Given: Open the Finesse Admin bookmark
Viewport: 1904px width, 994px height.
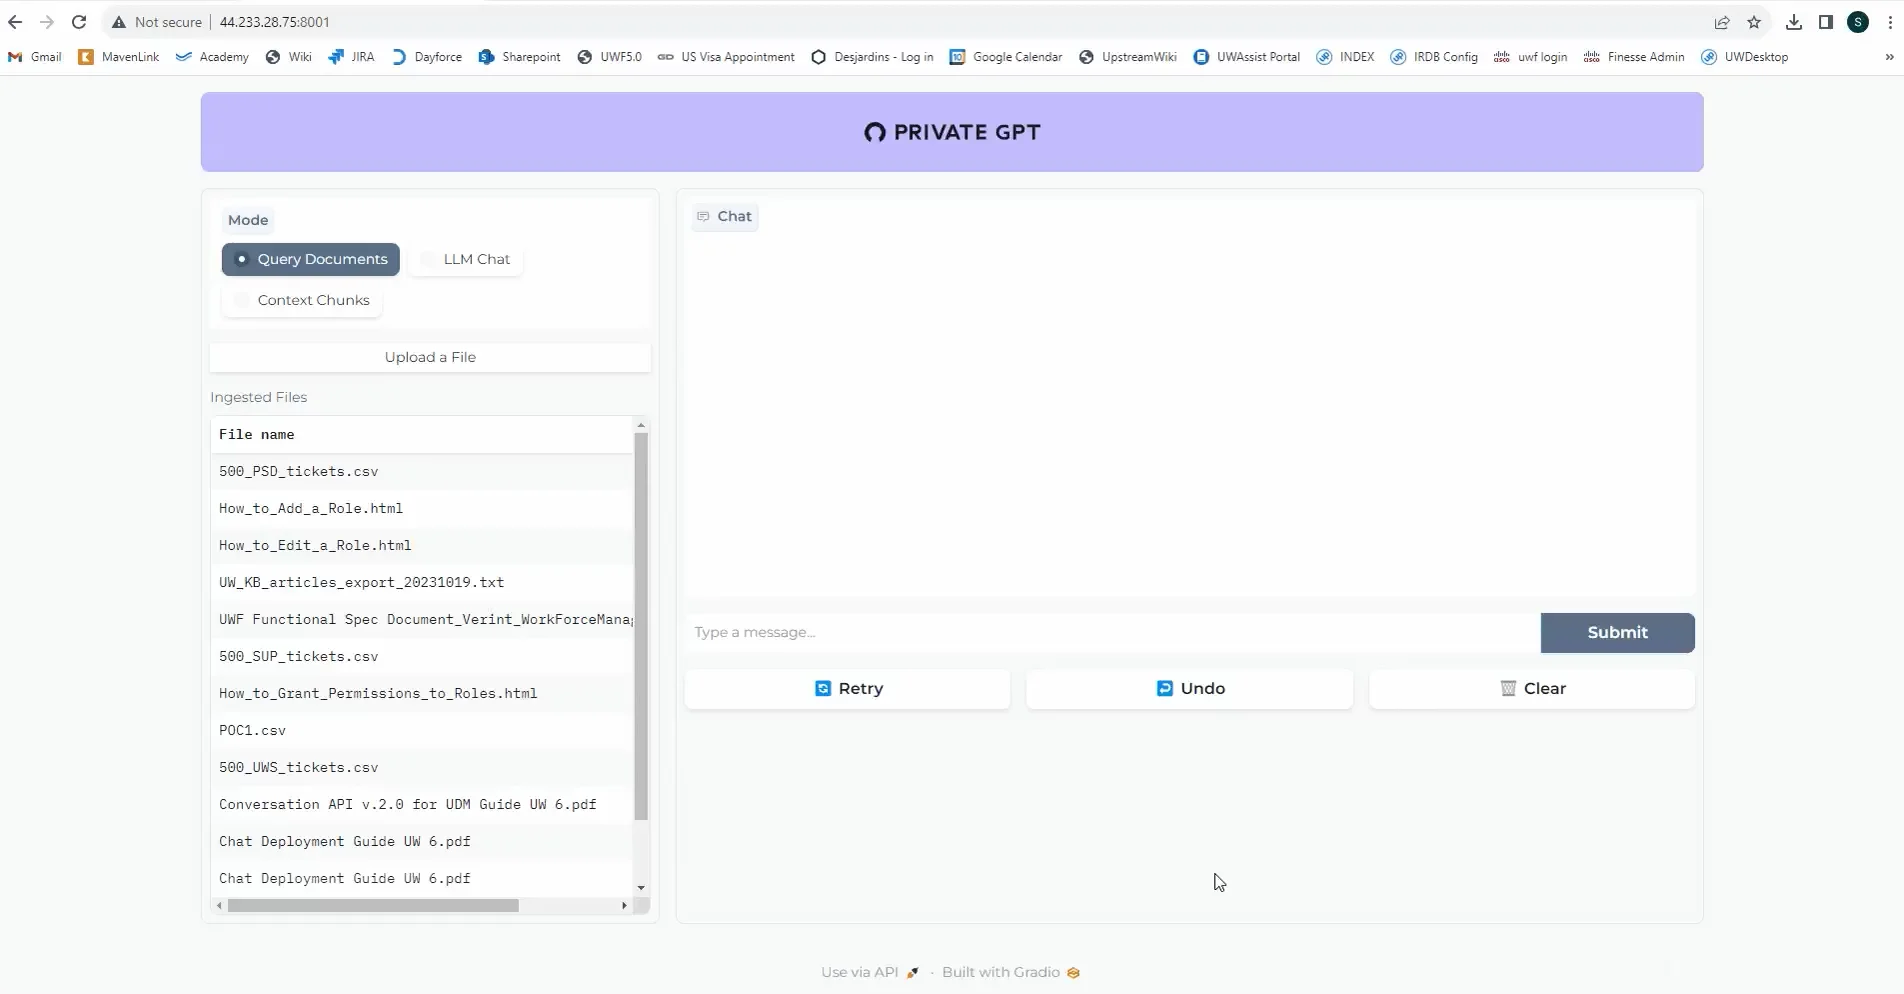Looking at the screenshot, I should tap(1634, 57).
